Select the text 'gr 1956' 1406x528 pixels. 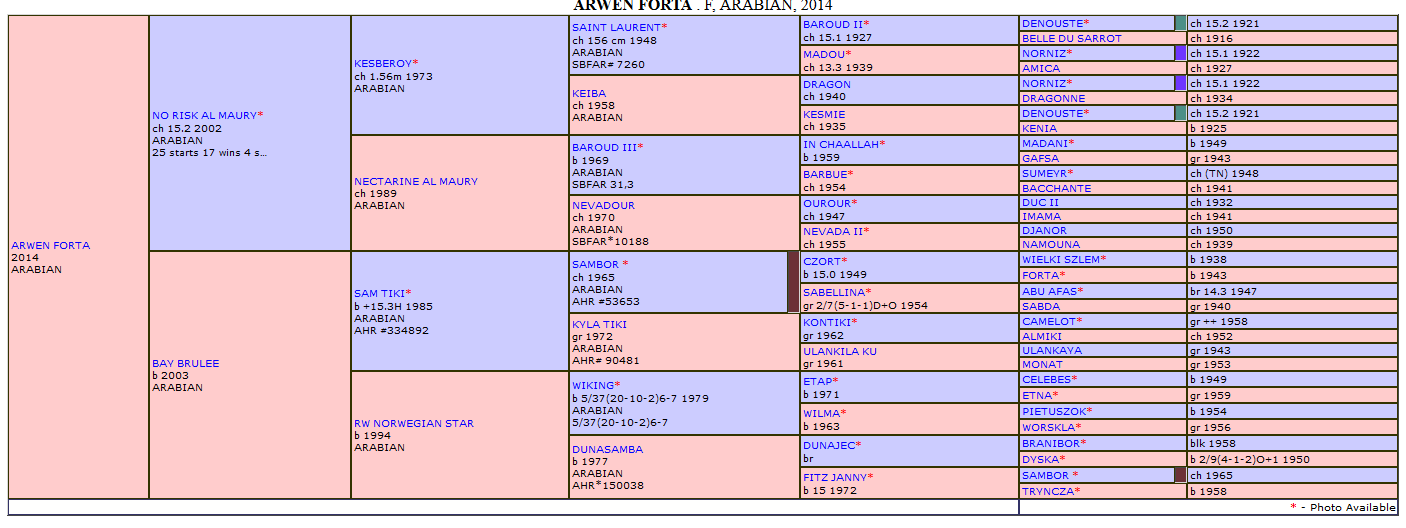tap(1210, 428)
